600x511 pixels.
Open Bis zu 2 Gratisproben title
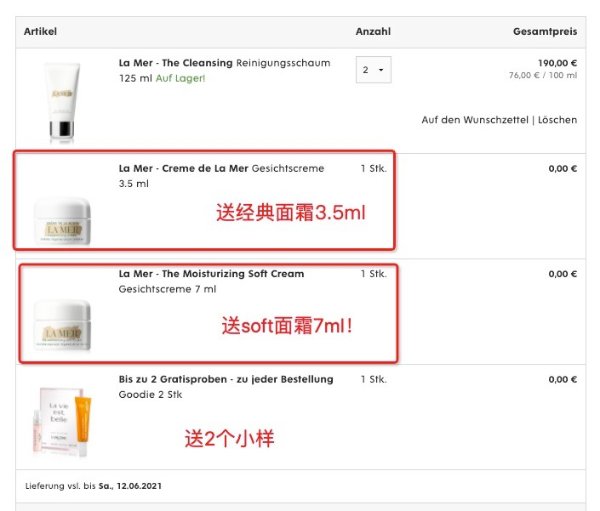[x=226, y=379]
